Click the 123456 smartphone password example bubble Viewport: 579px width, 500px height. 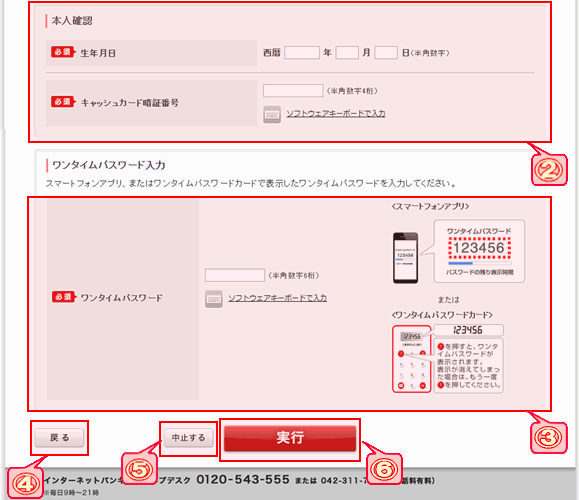click(479, 251)
